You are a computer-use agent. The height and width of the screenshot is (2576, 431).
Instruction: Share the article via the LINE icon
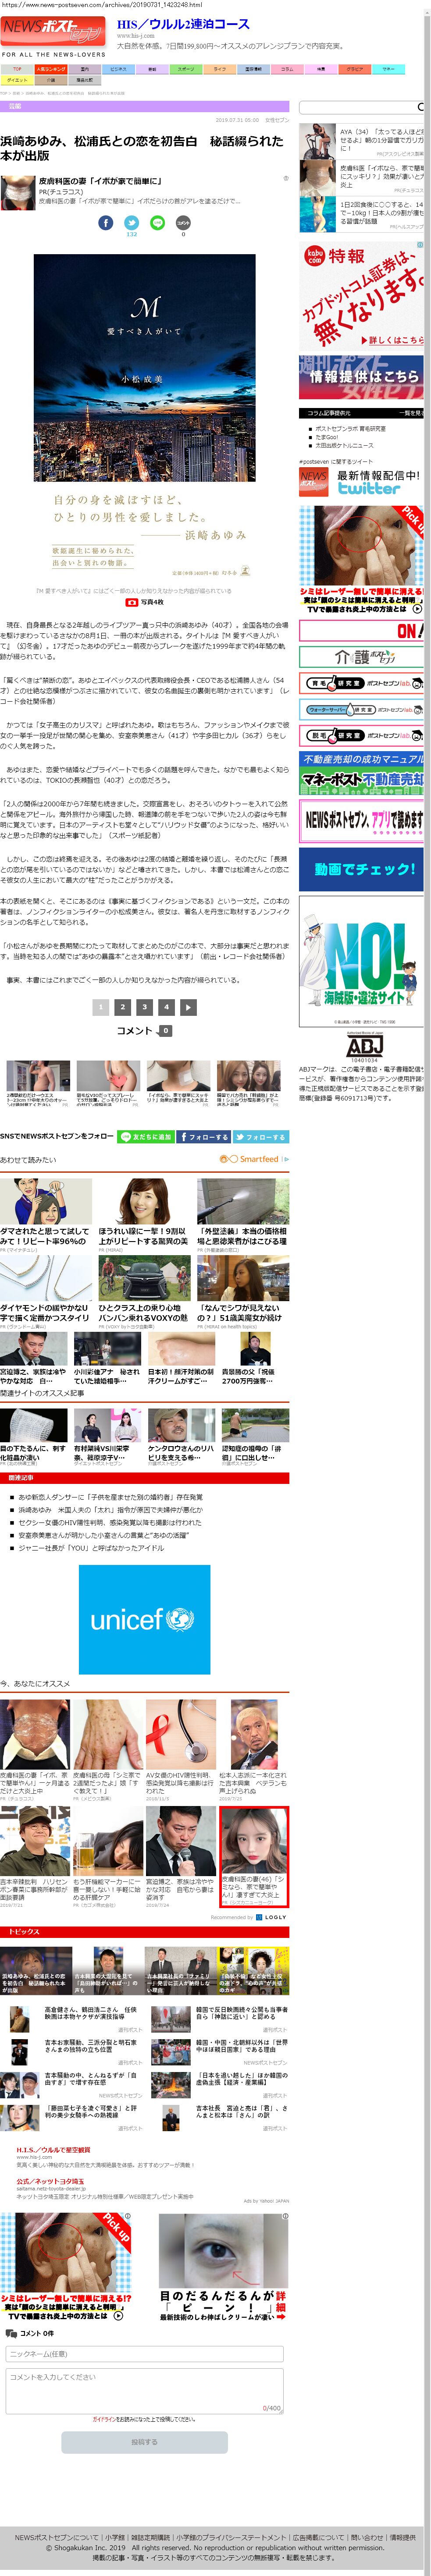coord(157,222)
